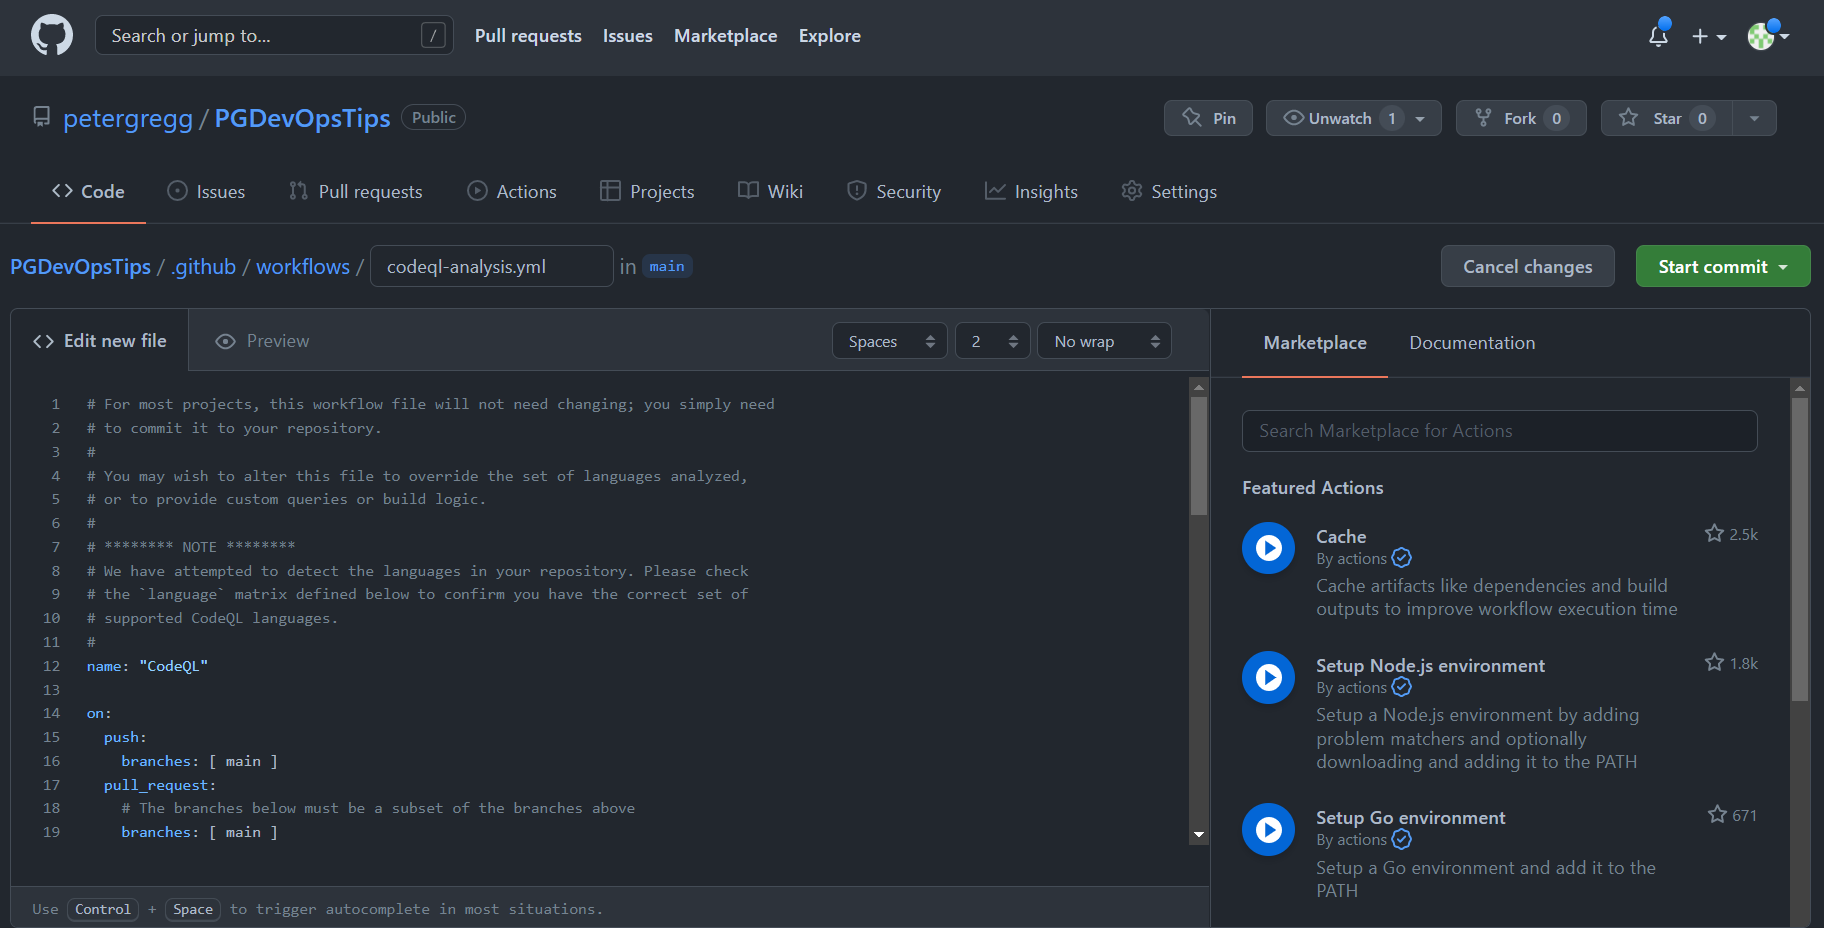Switch to the Code tab
The image size is (1824, 928).
pyautogui.click(x=88, y=191)
